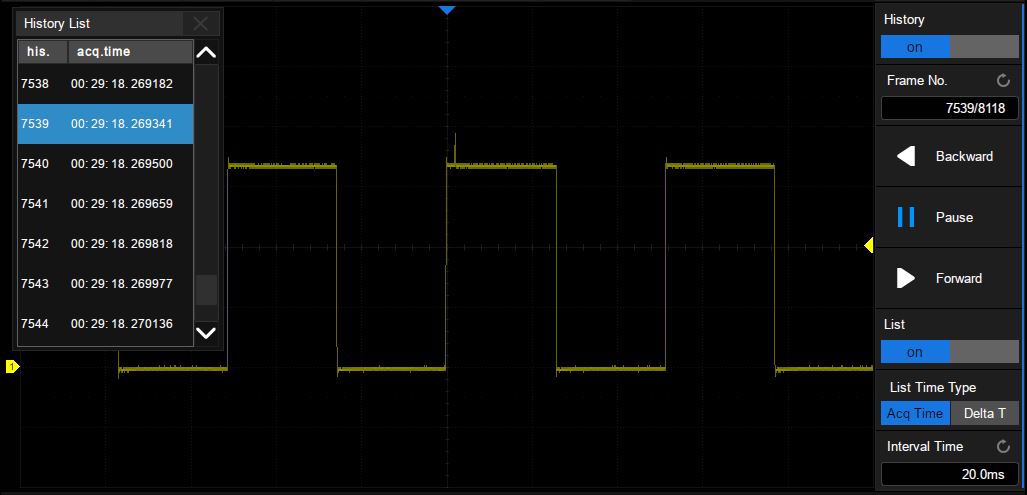Click the Interval Time 20.0ms field
The width and height of the screenshot is (1027, 495).
pos(949,474)
